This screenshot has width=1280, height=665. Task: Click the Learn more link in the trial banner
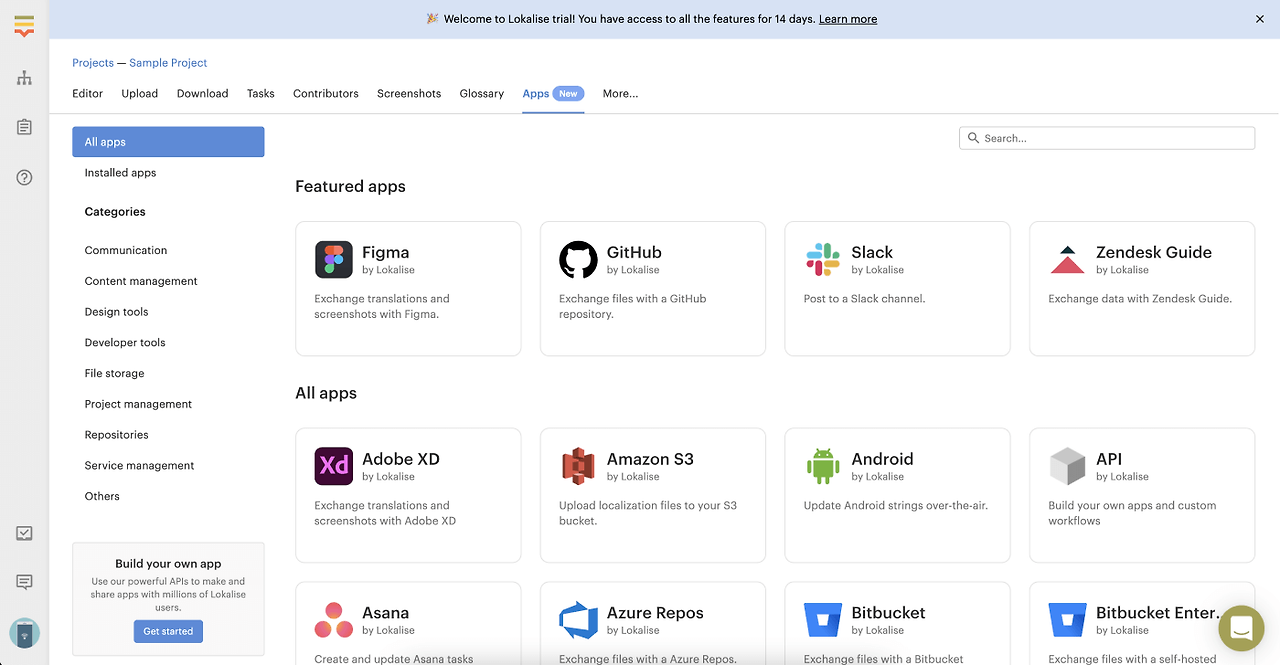point(847,18)
